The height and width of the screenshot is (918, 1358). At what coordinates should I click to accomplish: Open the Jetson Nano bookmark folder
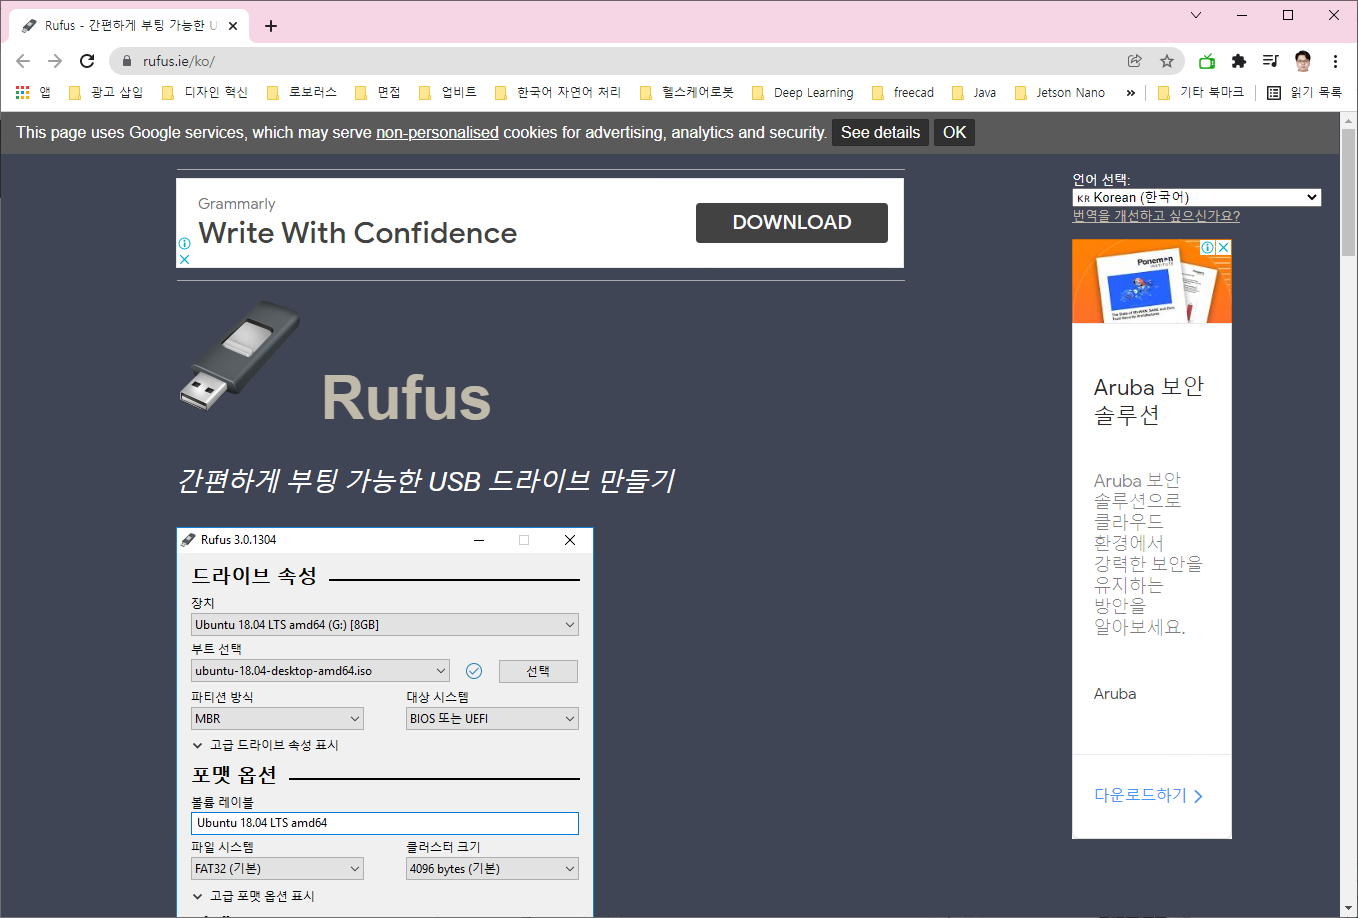pos(1060,92)
